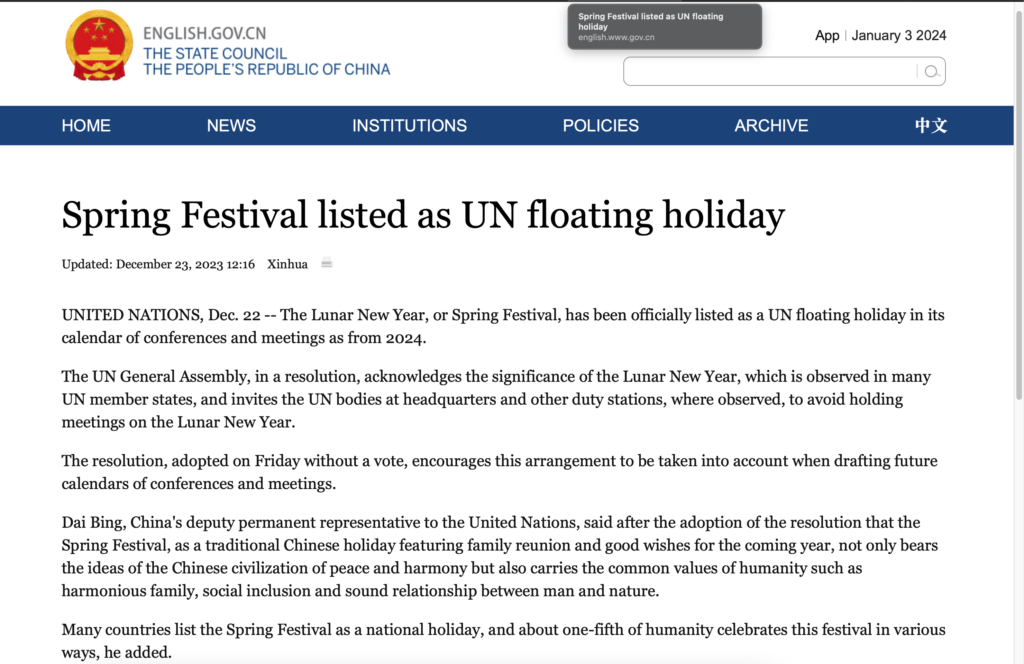
Task: Click the tab preview tooltip card
Action: (x=665, y=27)
